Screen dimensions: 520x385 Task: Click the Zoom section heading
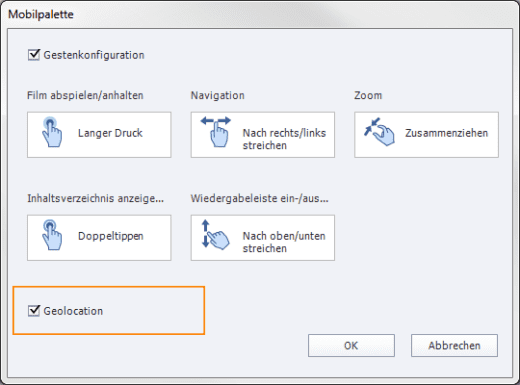click(x=368, y=95)
